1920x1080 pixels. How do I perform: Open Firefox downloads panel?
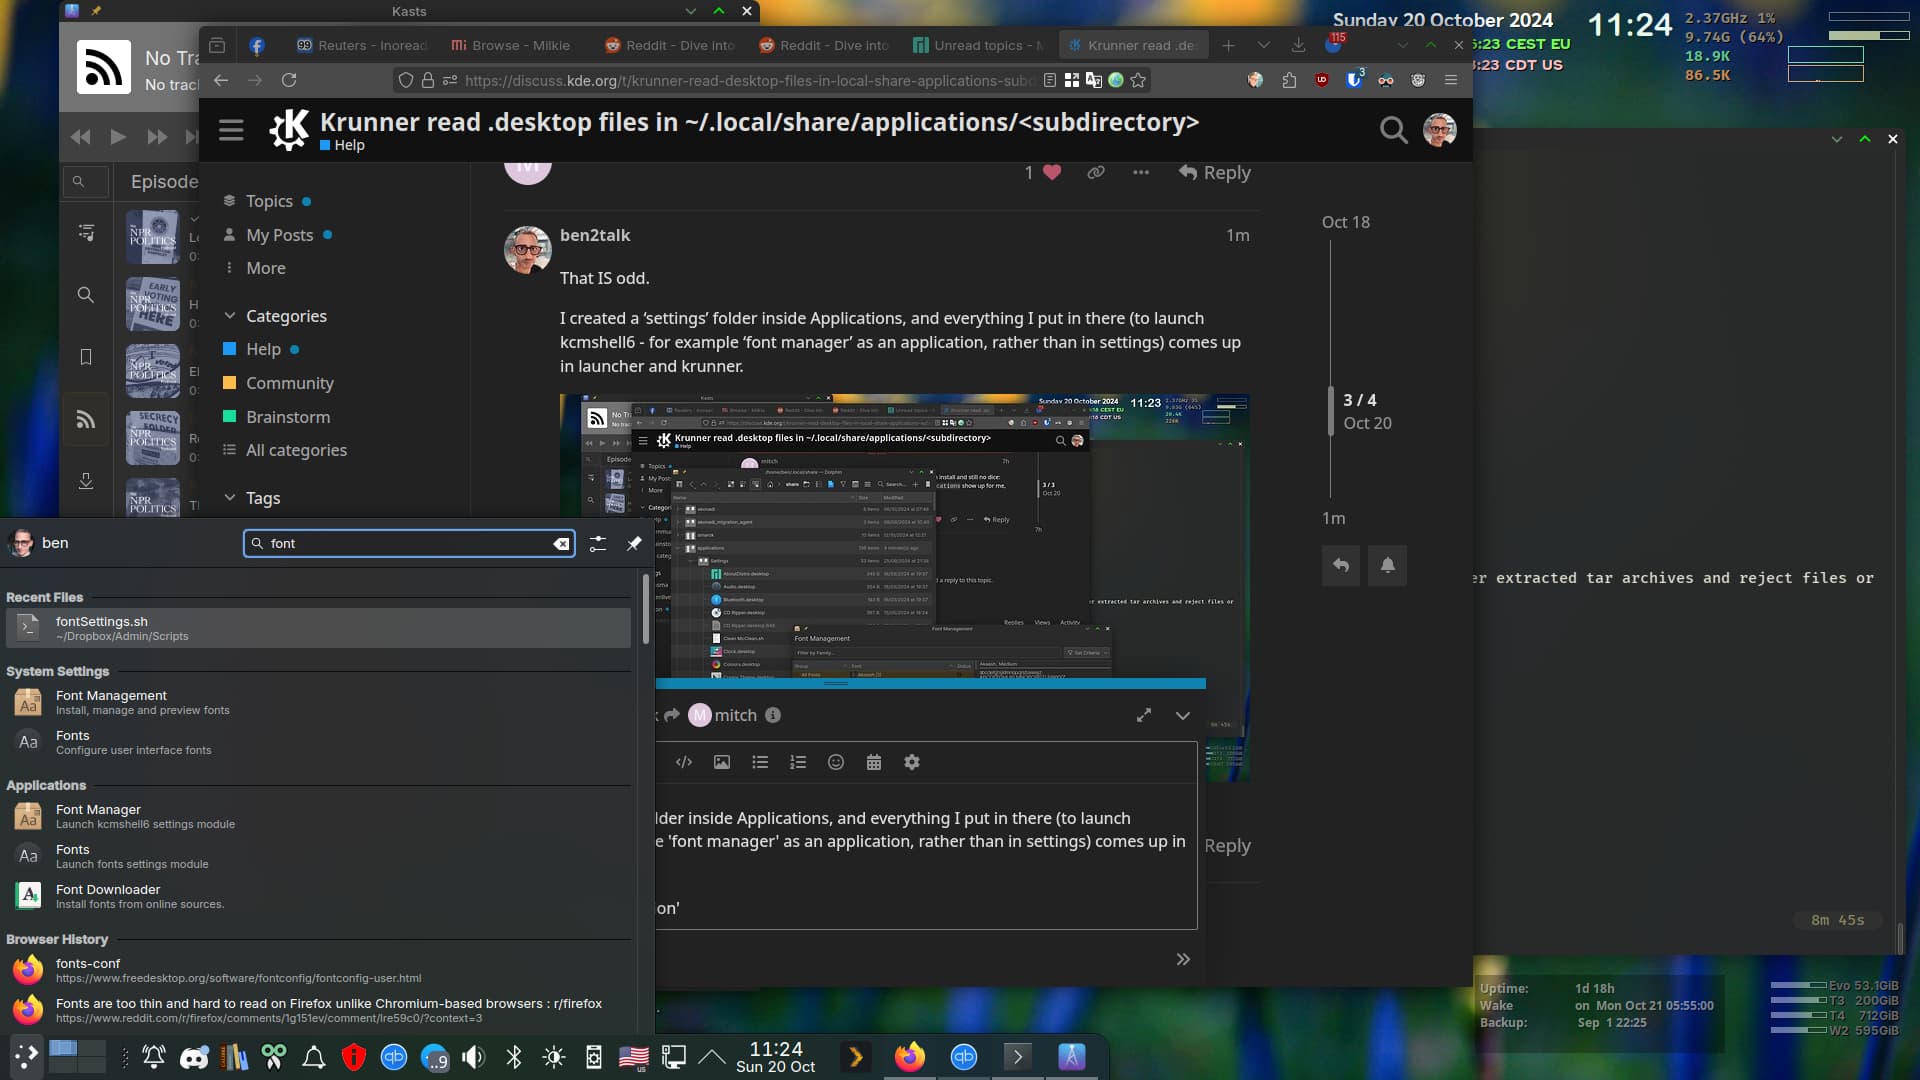pos(1298,45)
